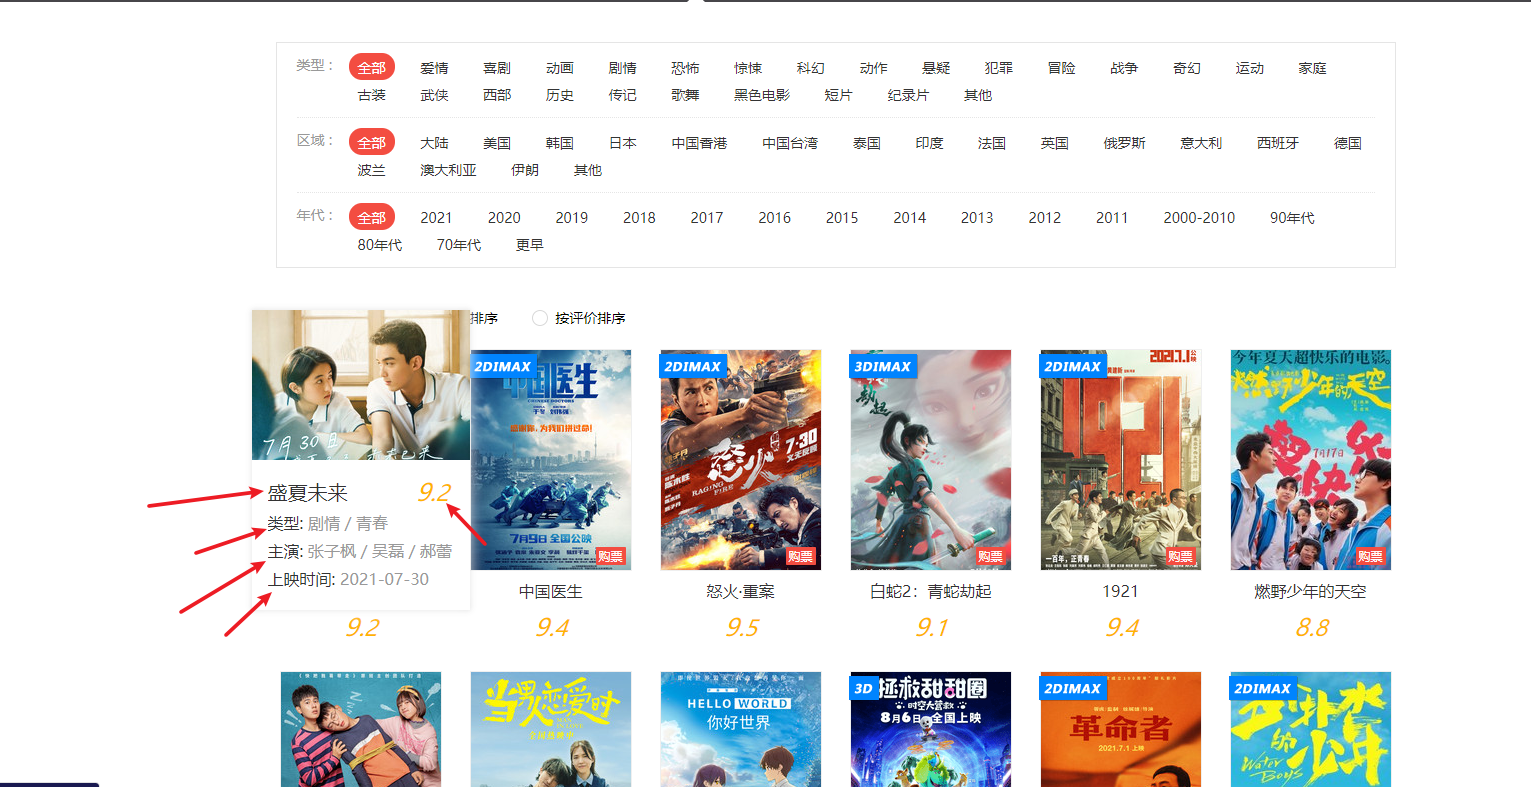Screen dimensions: 1531x787
Task: Filter movies by 恐怖 genre
Action: tap(685, 68)
